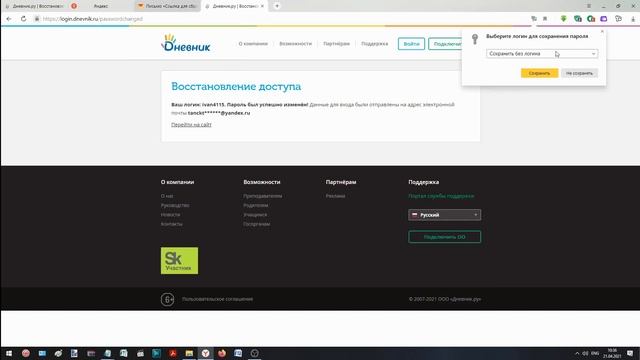Switch to the first Dnevnik.ru tab
This screenshot has height=360, width=640.
click(35, 6)
